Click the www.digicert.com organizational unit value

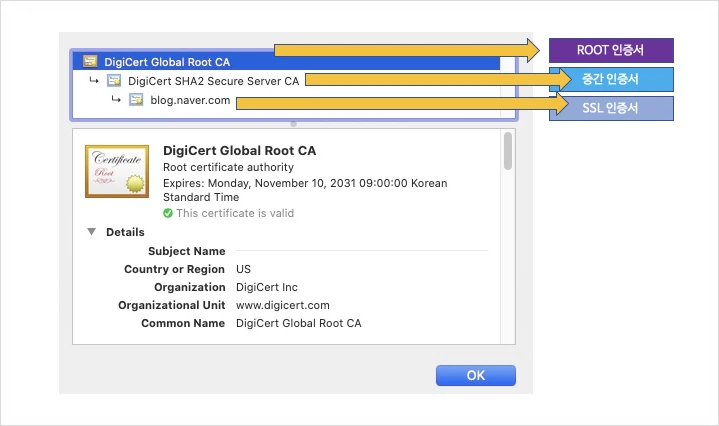click(283, 305)
